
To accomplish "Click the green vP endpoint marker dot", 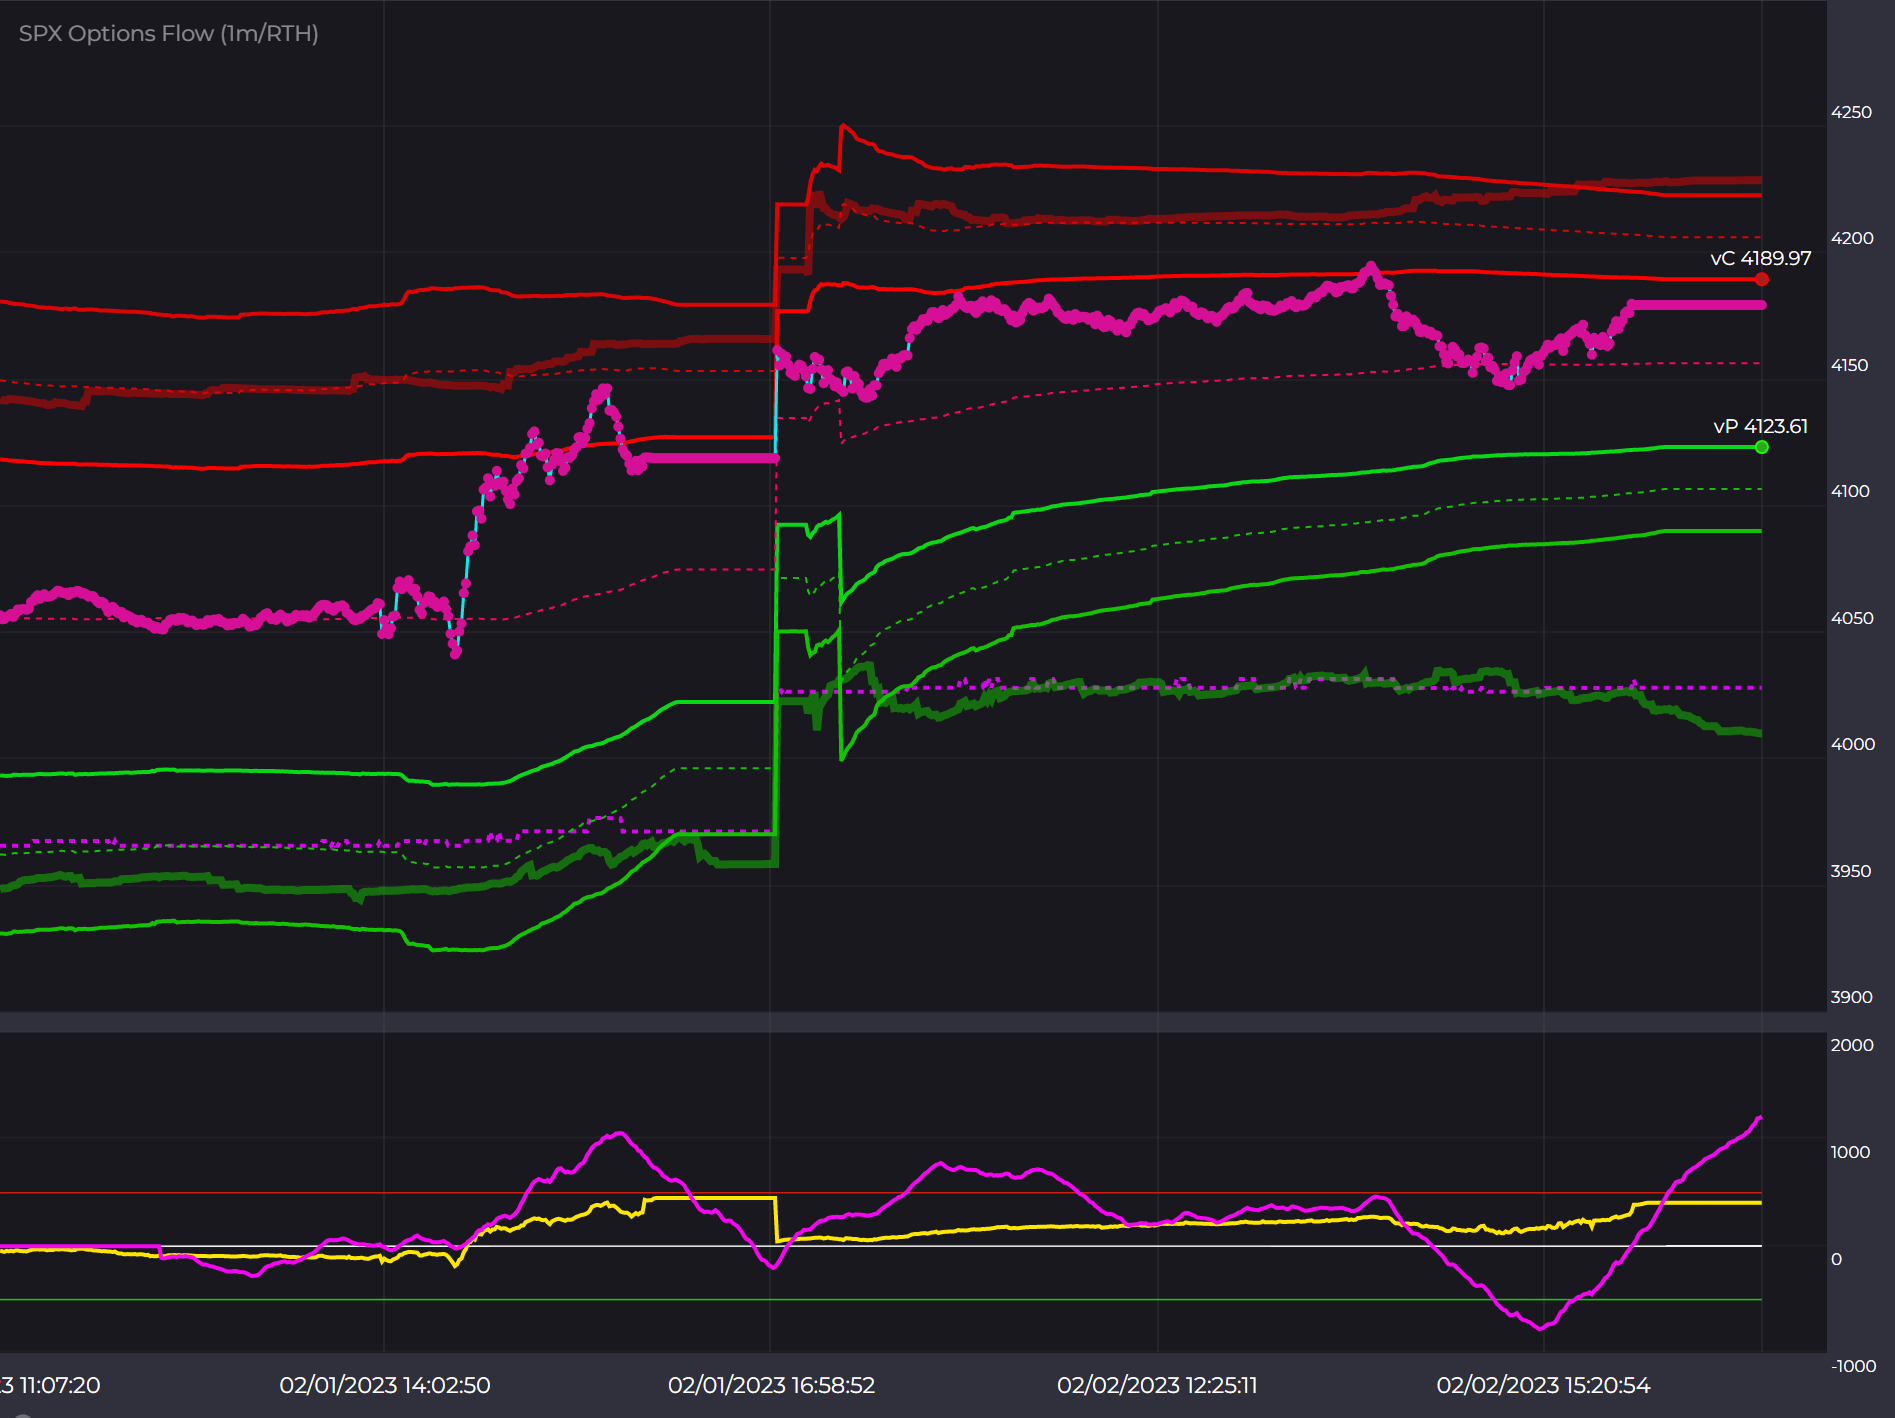I will [1761, 447].
